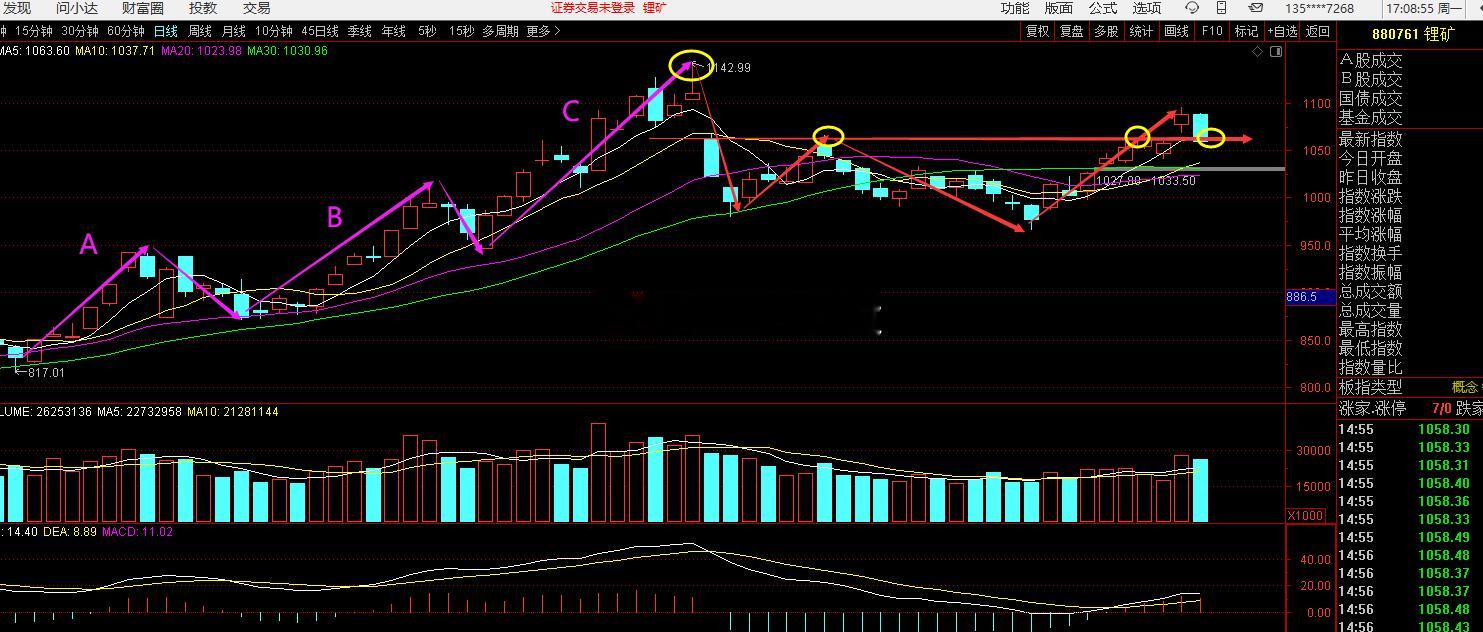Select the 月线 period tab
The height and width of the screenshot is (632, 1483).
point(234,31)
